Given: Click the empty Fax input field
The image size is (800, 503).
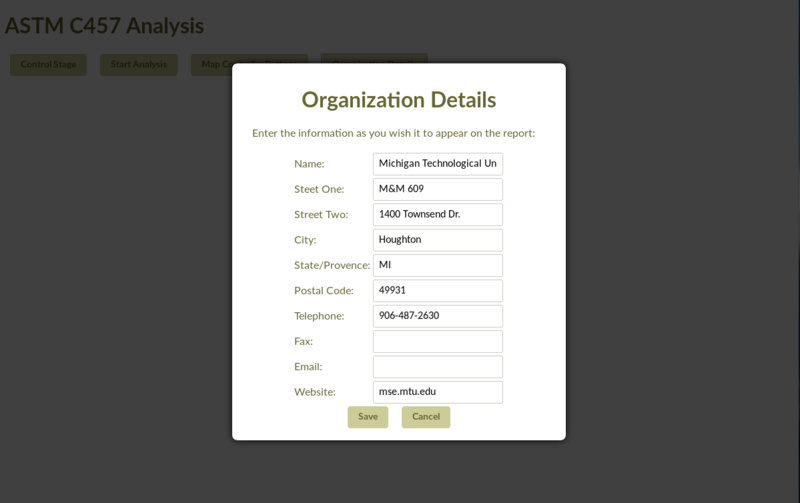Looking at the screenshot, I should point(438,341).
